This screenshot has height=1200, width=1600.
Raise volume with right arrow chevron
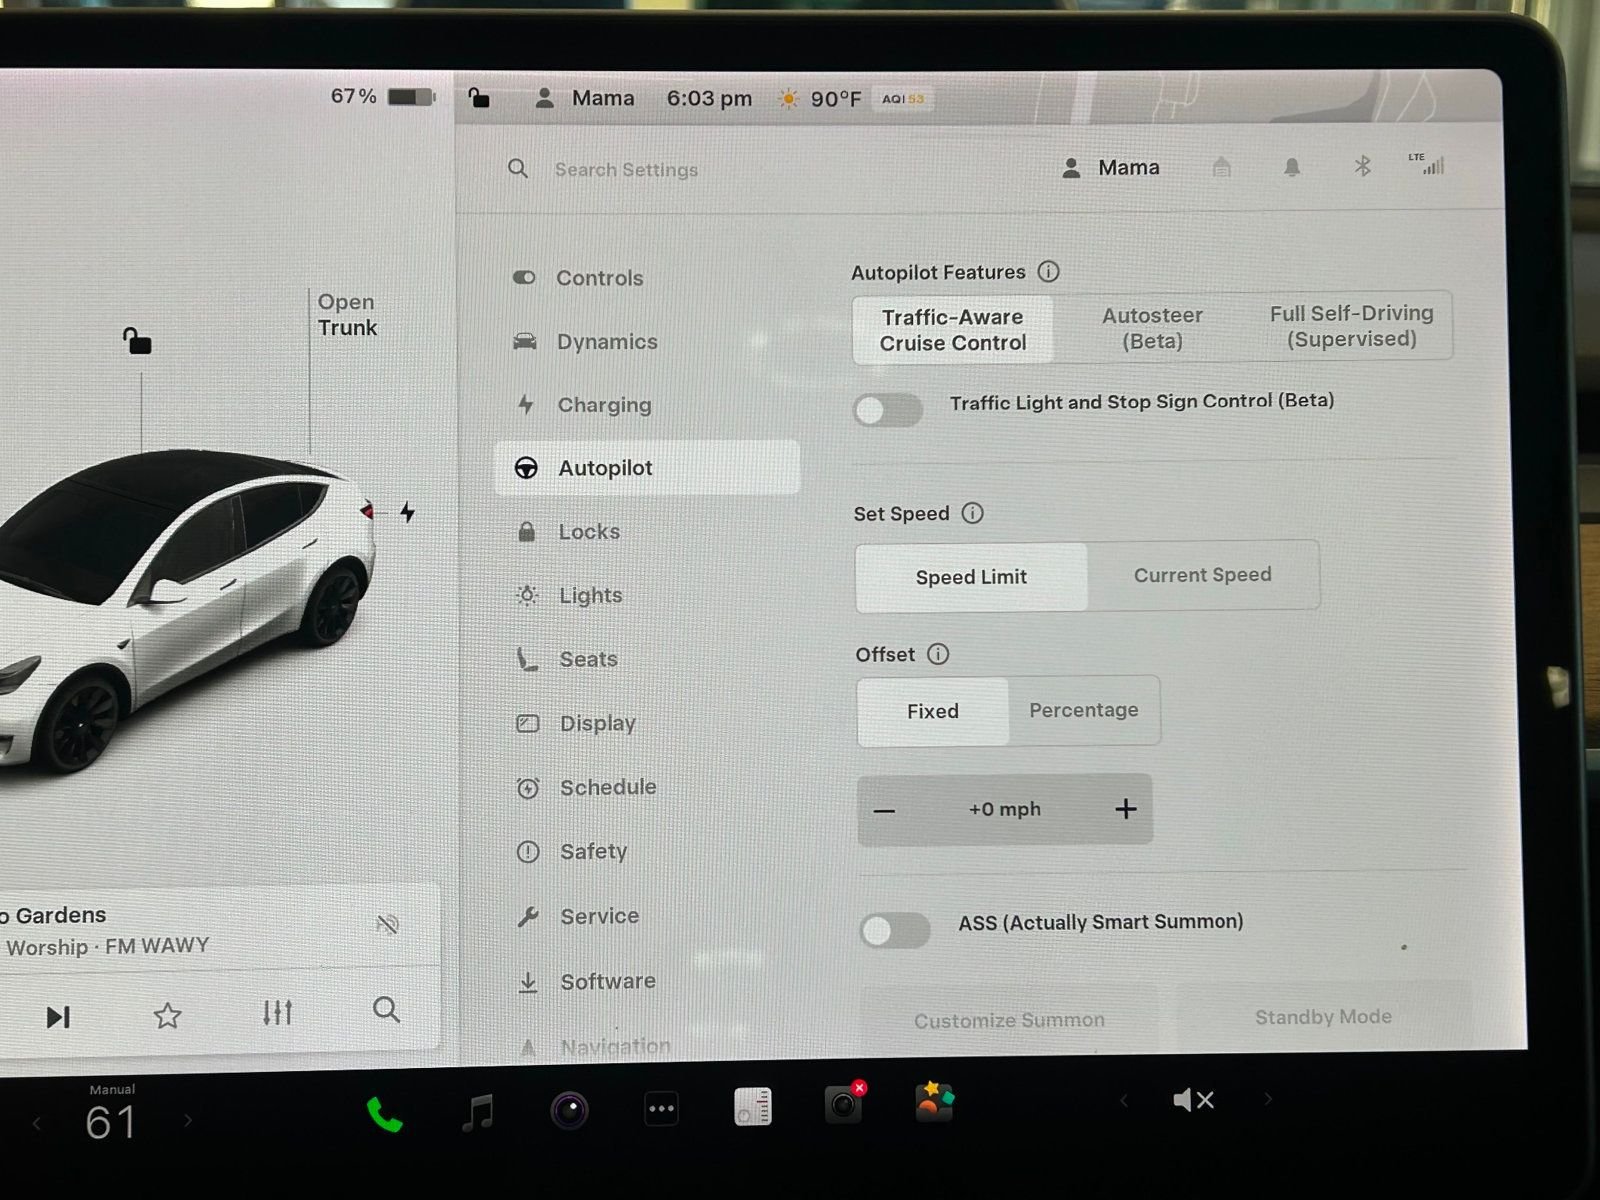1268,1099
